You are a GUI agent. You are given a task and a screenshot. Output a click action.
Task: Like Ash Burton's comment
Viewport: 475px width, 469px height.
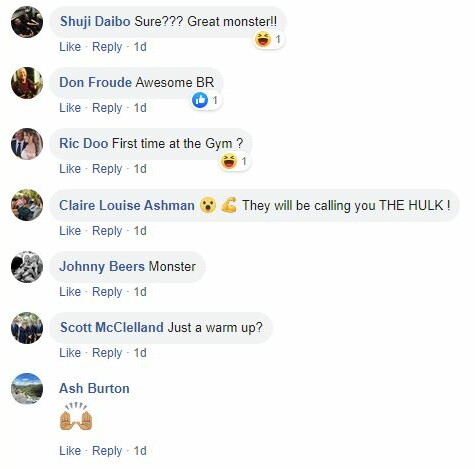tap(70, 451)
